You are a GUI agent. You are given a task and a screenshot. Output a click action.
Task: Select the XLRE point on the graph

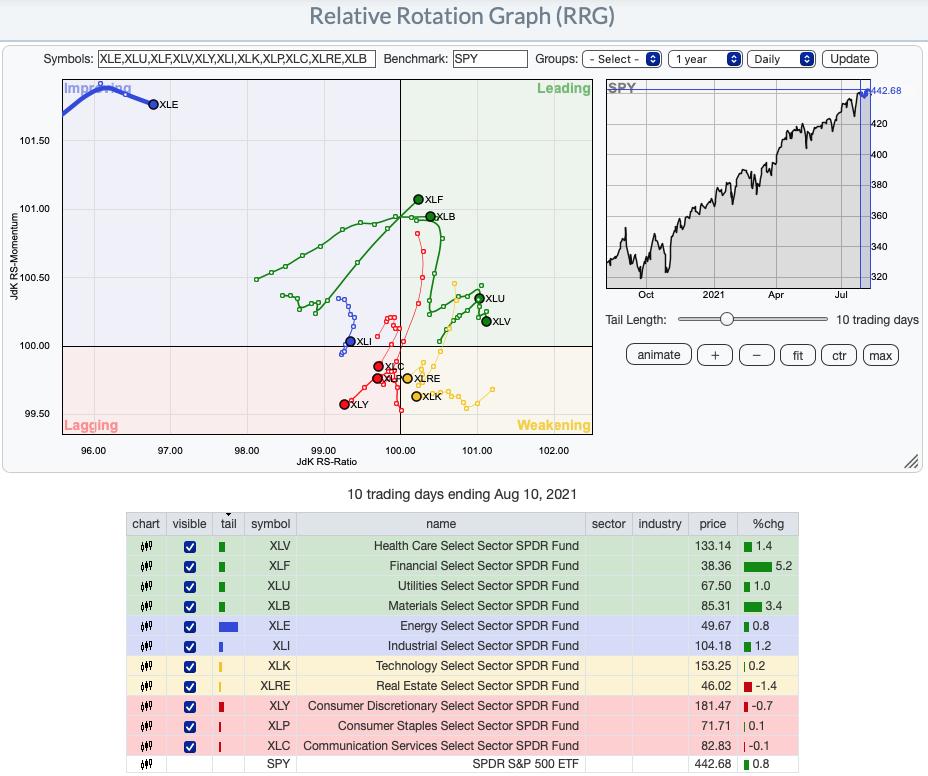(x=407, y=378)
